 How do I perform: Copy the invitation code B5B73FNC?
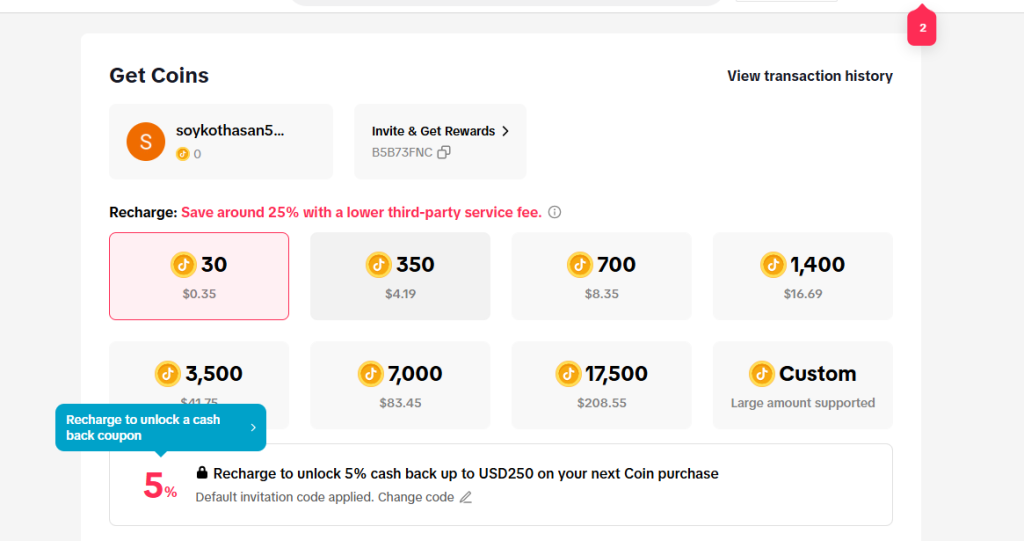[x=444, y=152]
